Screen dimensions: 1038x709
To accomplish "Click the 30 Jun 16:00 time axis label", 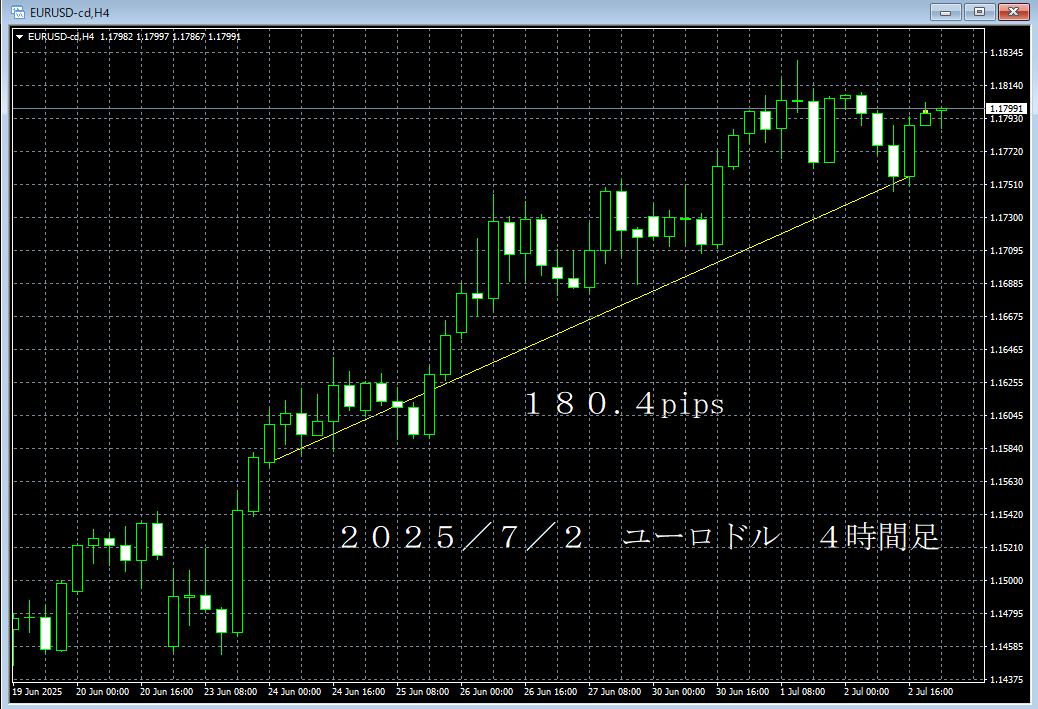I will pyautogui.click(x=741, y=691).
